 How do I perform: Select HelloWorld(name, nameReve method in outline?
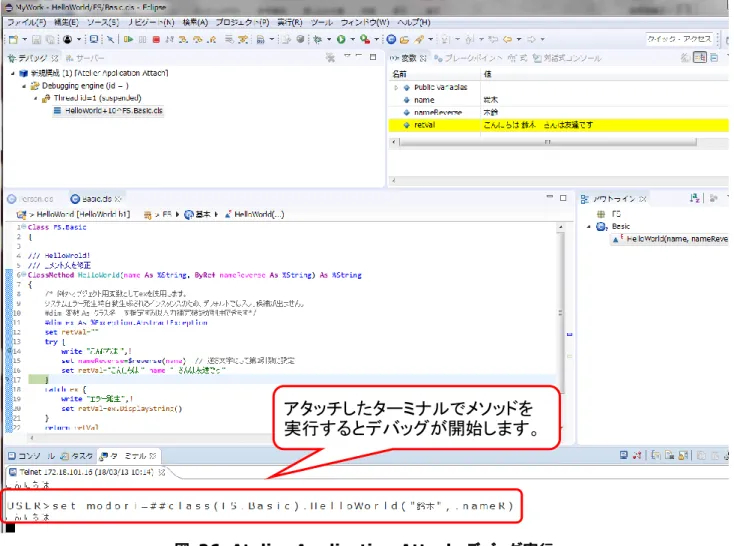coord(670,239)
